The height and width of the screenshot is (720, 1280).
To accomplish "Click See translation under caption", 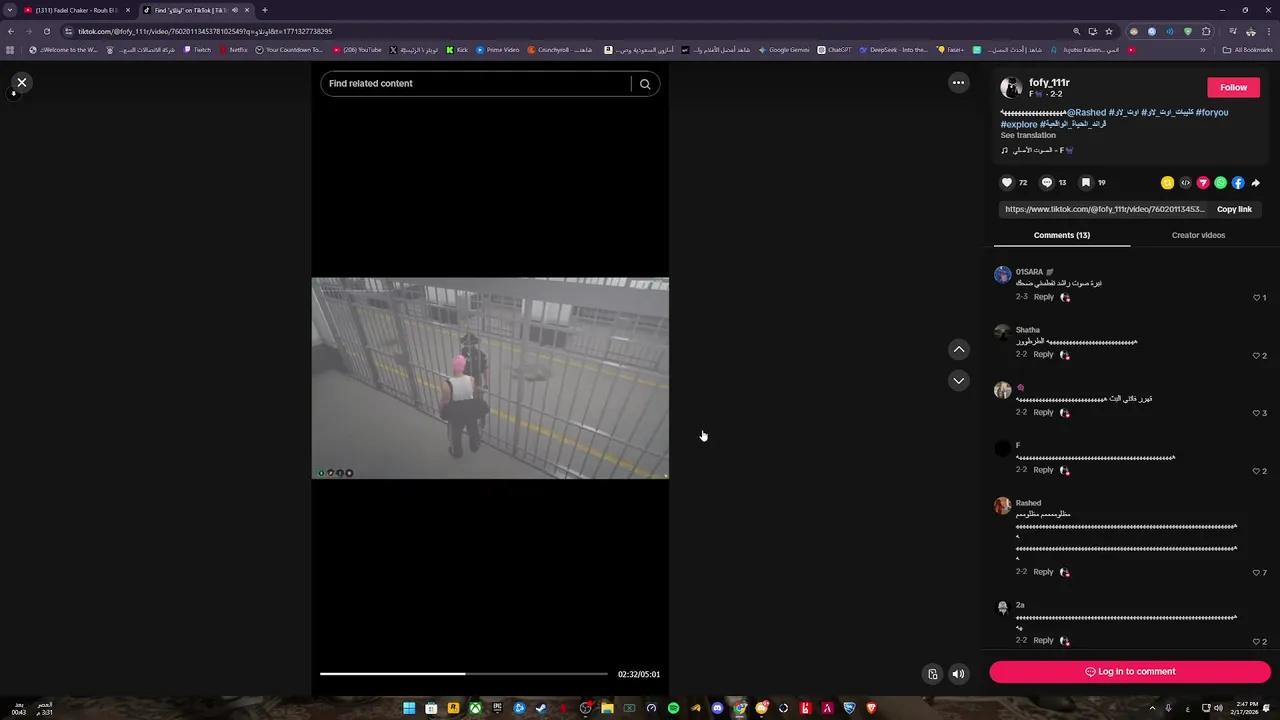I will coord(1028,135).
